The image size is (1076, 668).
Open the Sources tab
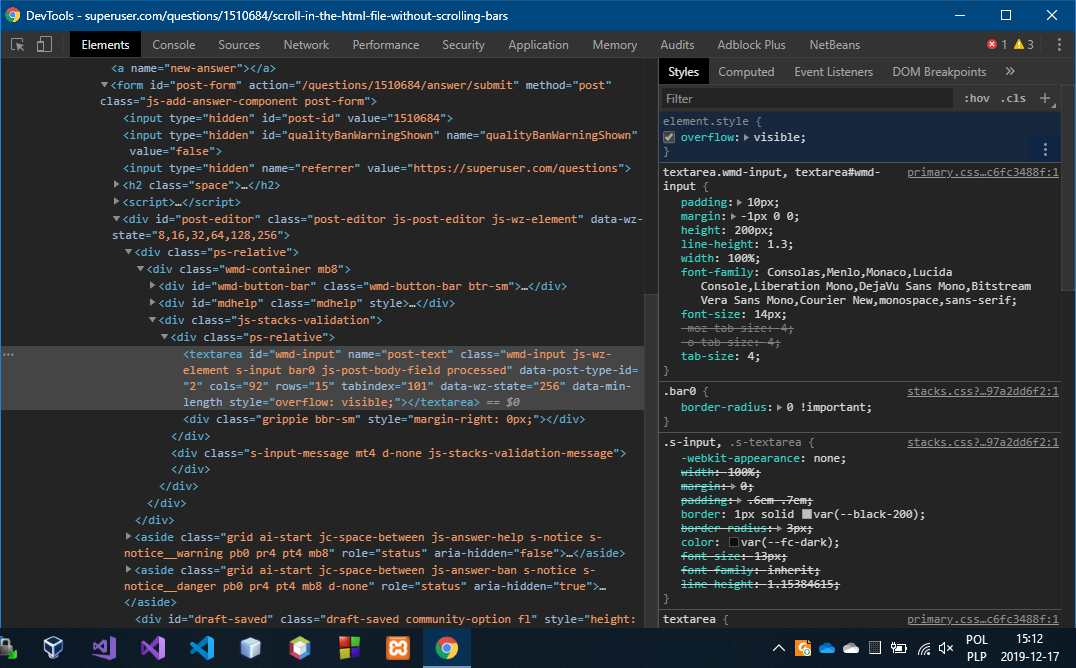click(239, 45)
